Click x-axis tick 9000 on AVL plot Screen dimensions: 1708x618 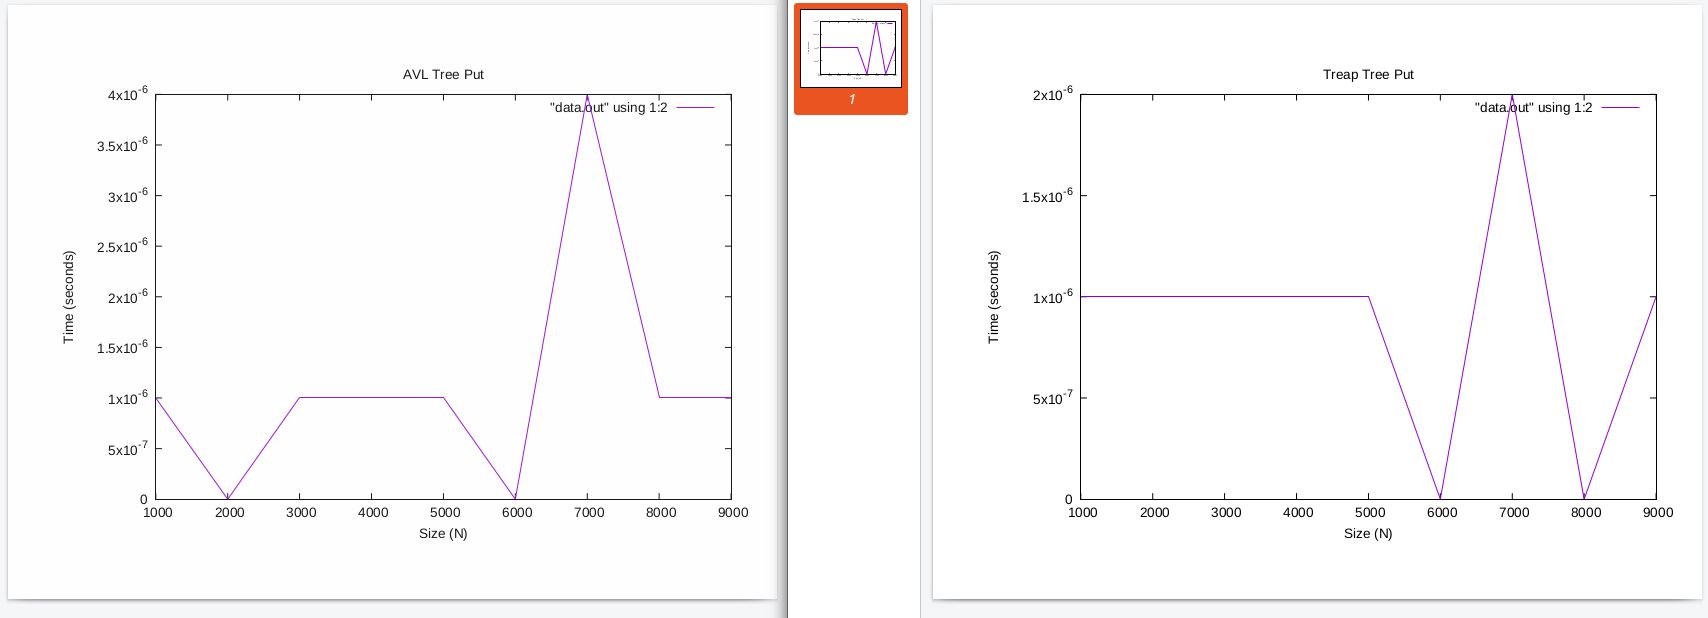click(733, 513)
